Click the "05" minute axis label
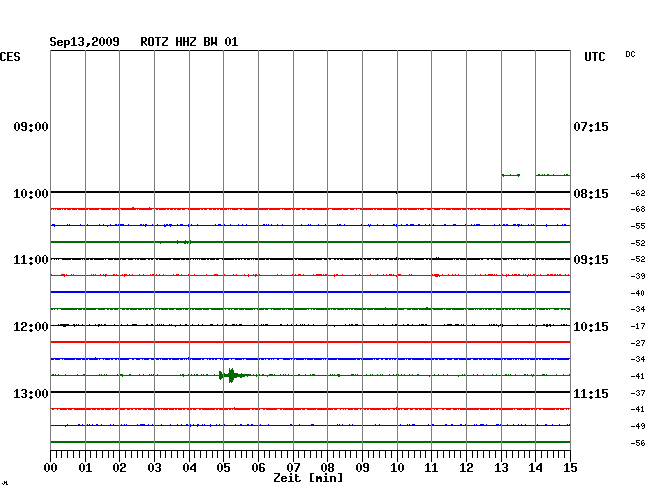Image resolution: width=650 pixels, height=494 pixels. point(223,468)
